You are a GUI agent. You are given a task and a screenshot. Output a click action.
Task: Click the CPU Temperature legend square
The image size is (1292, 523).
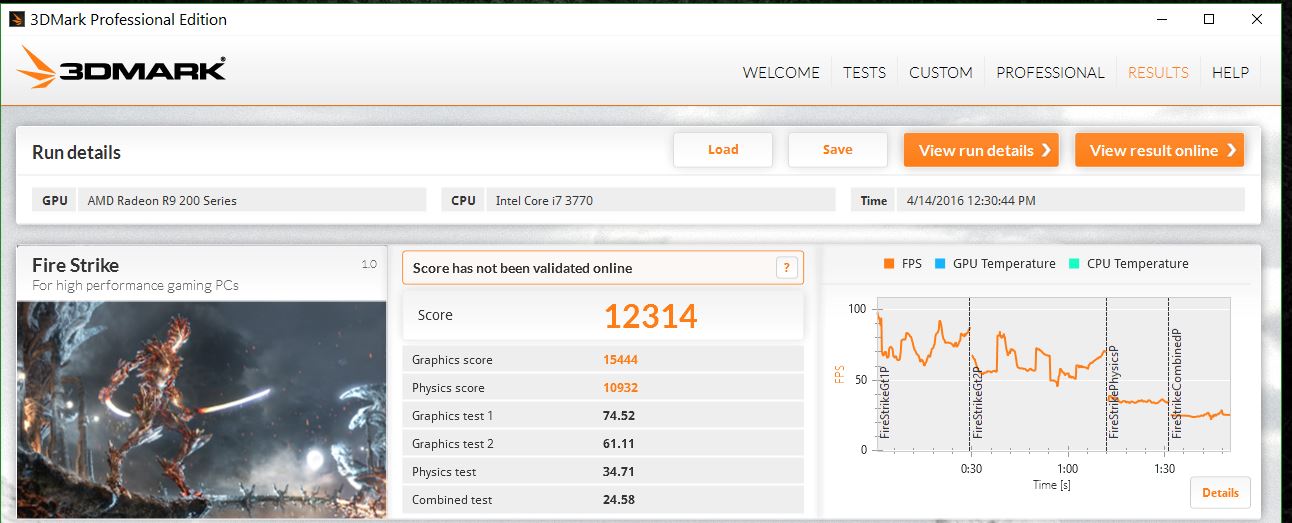pyautogui.click(x=1073, y=264)
